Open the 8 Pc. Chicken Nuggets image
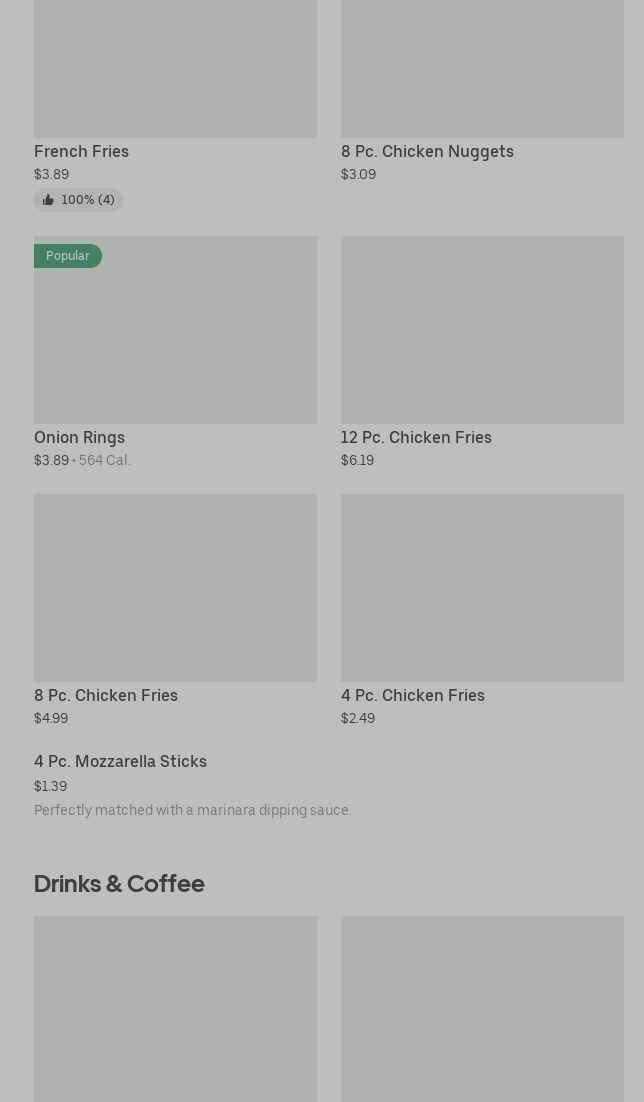644x1102 pixels. point(482,68)
